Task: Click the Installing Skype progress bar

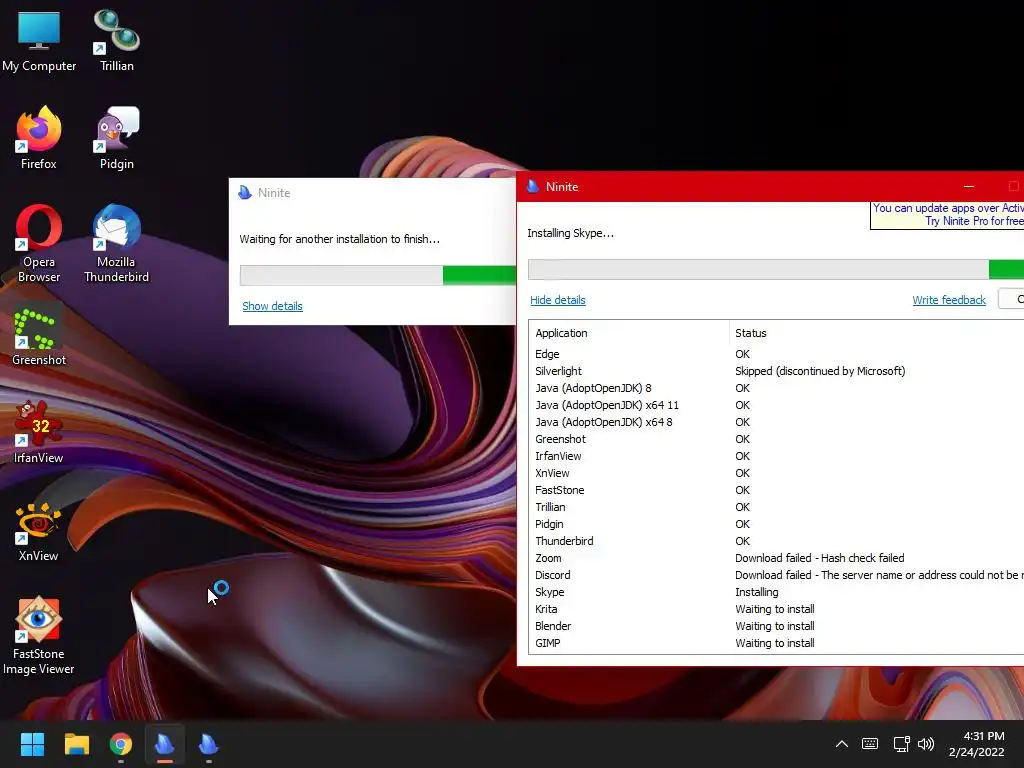Action: pos(776,270)
